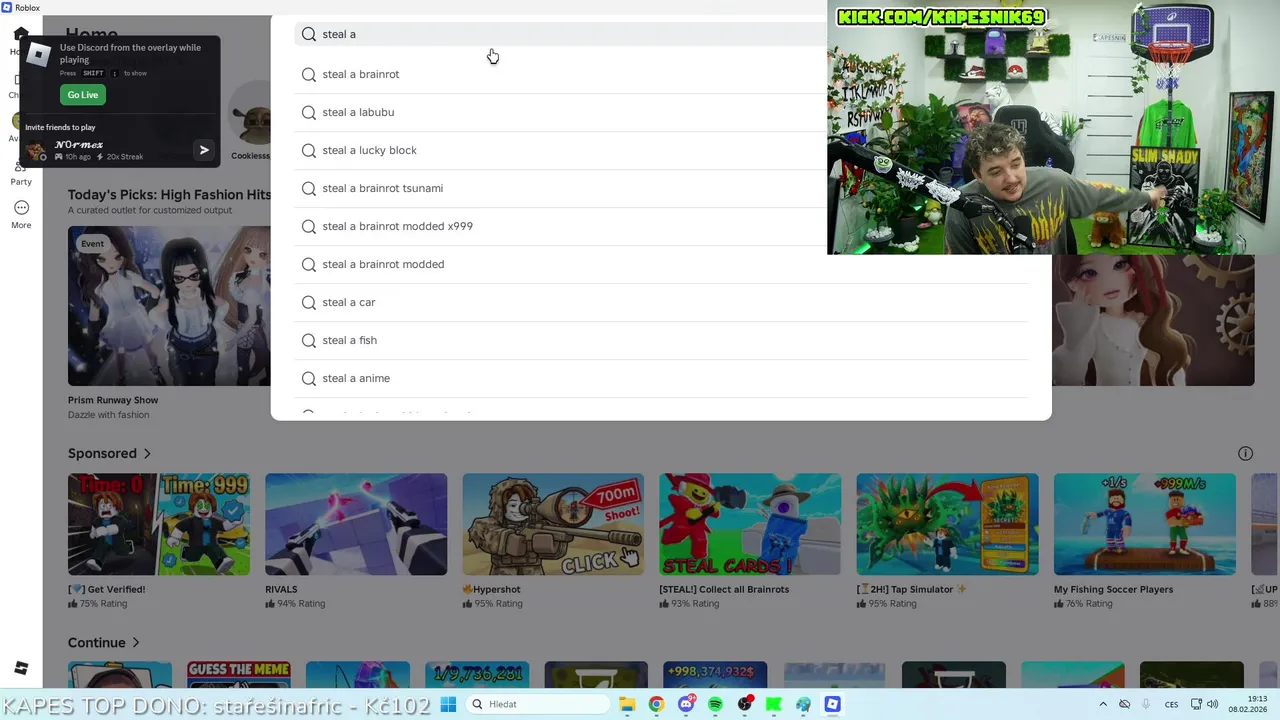Click magnifier icon beside 'steal a car'
This screenshot has height=720, width=1280.
pyautogui.click(x=309, y=302)
